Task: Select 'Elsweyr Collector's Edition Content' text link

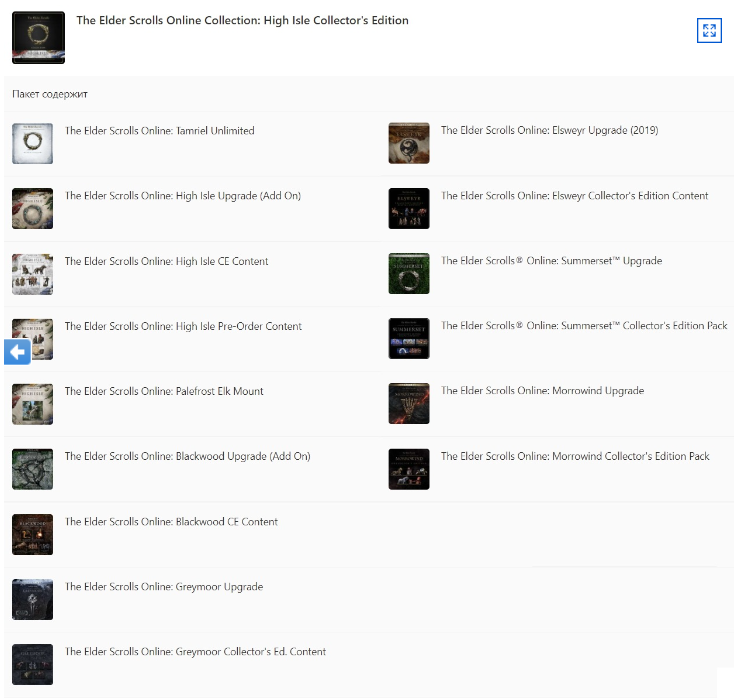Action: tap(575, 196)
